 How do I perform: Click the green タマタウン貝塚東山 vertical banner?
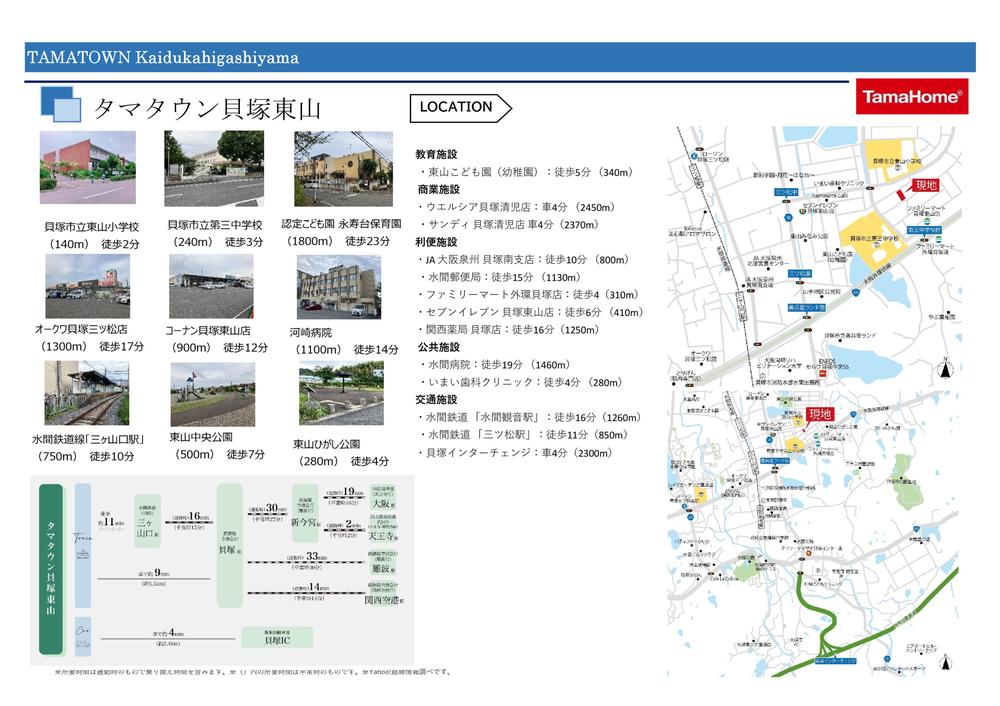coord(51,571)
